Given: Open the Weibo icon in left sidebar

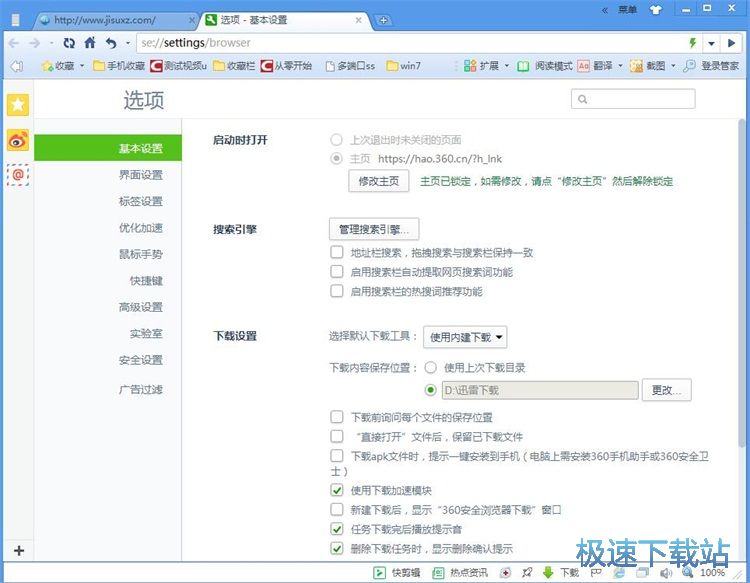Looking at the screenshot, I should [18, 140].
